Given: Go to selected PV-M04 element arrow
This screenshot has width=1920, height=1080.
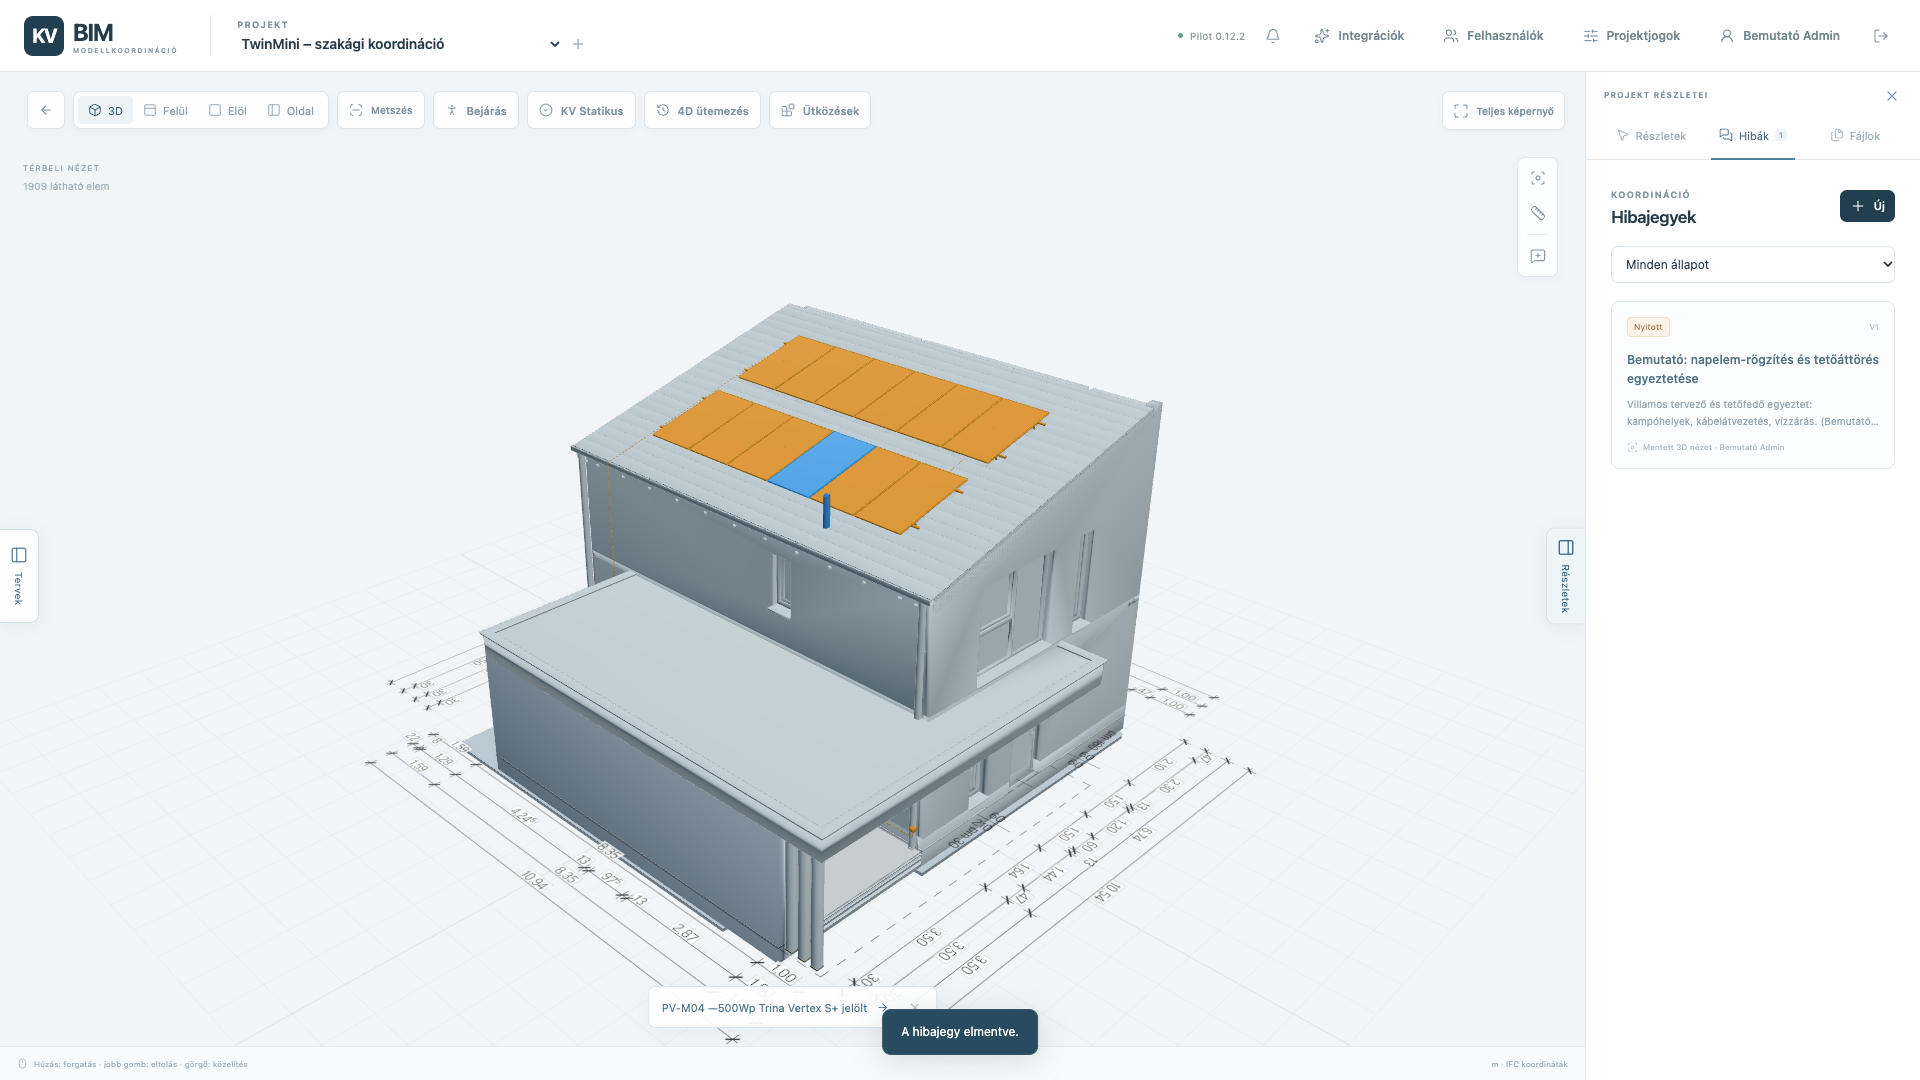Looking at the screenshot, I should [883, 1008].
